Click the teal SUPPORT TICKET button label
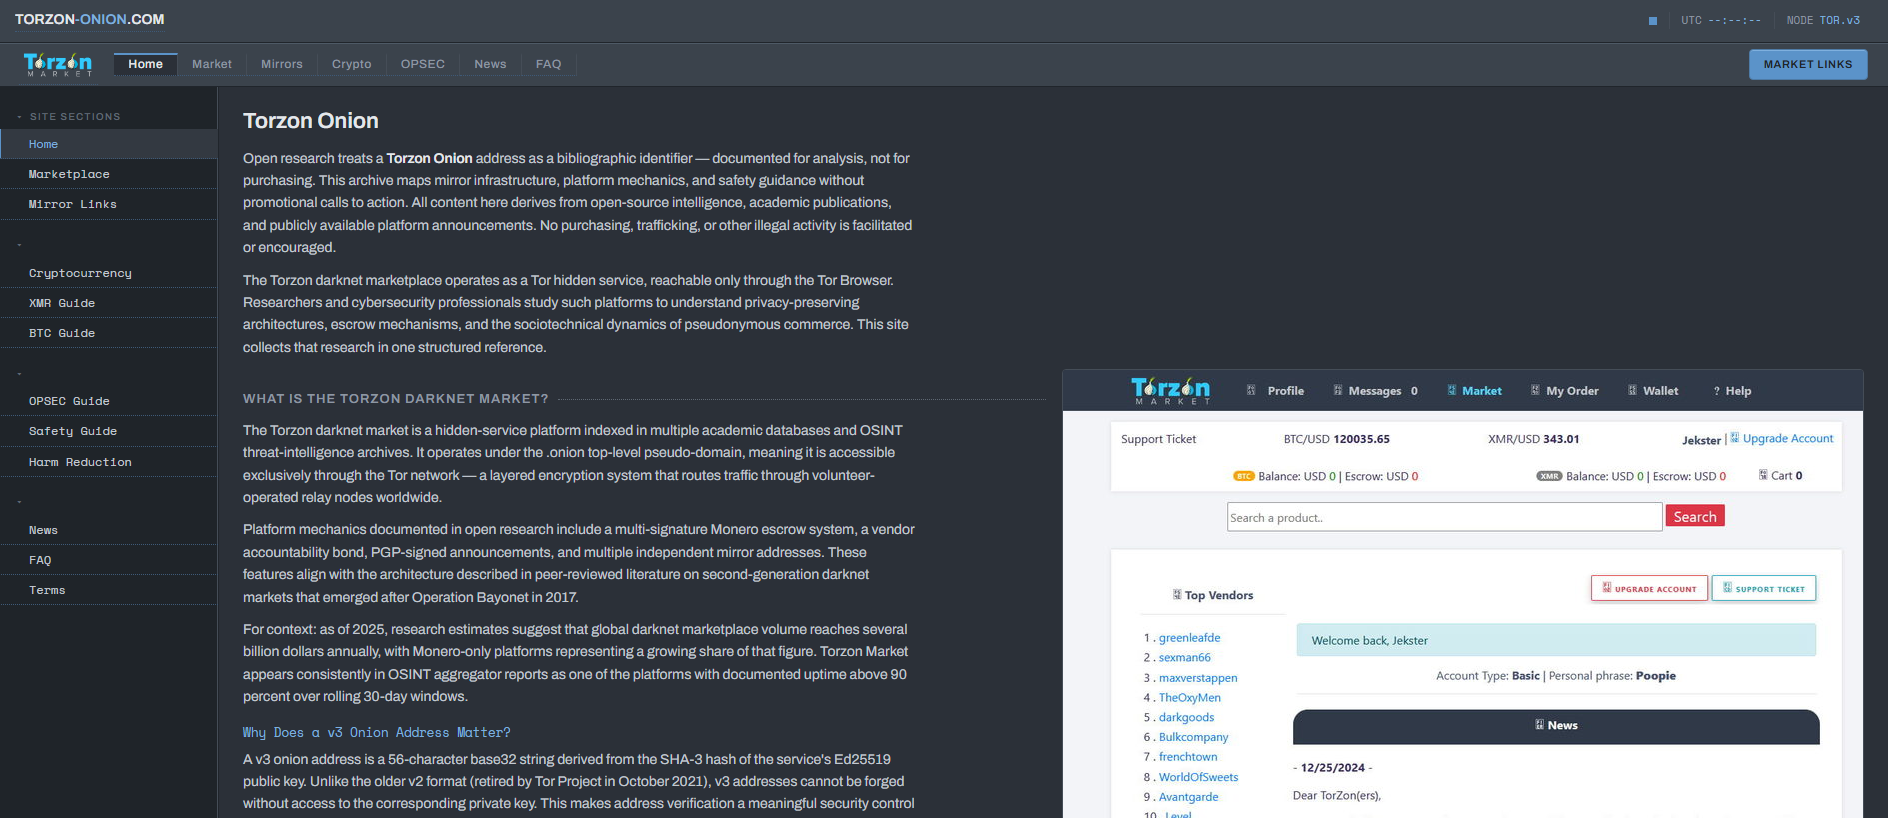 coord(1770,589)
